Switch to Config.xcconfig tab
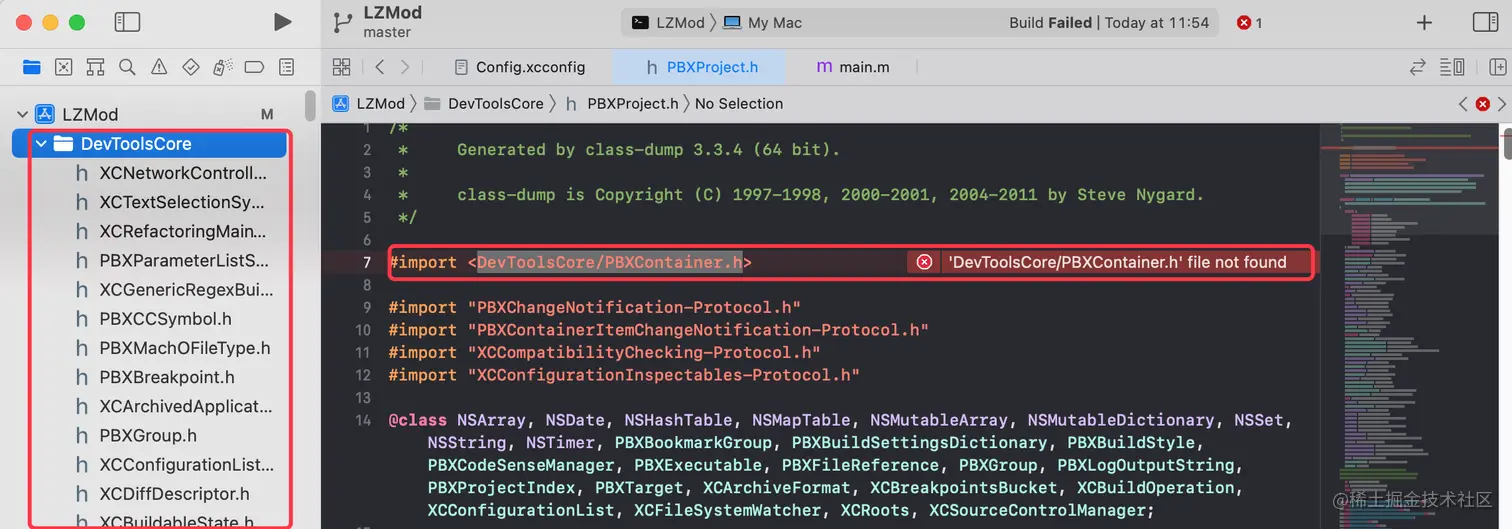Image resolution: width=1512 pixels, height=529 pixels. 519,67
